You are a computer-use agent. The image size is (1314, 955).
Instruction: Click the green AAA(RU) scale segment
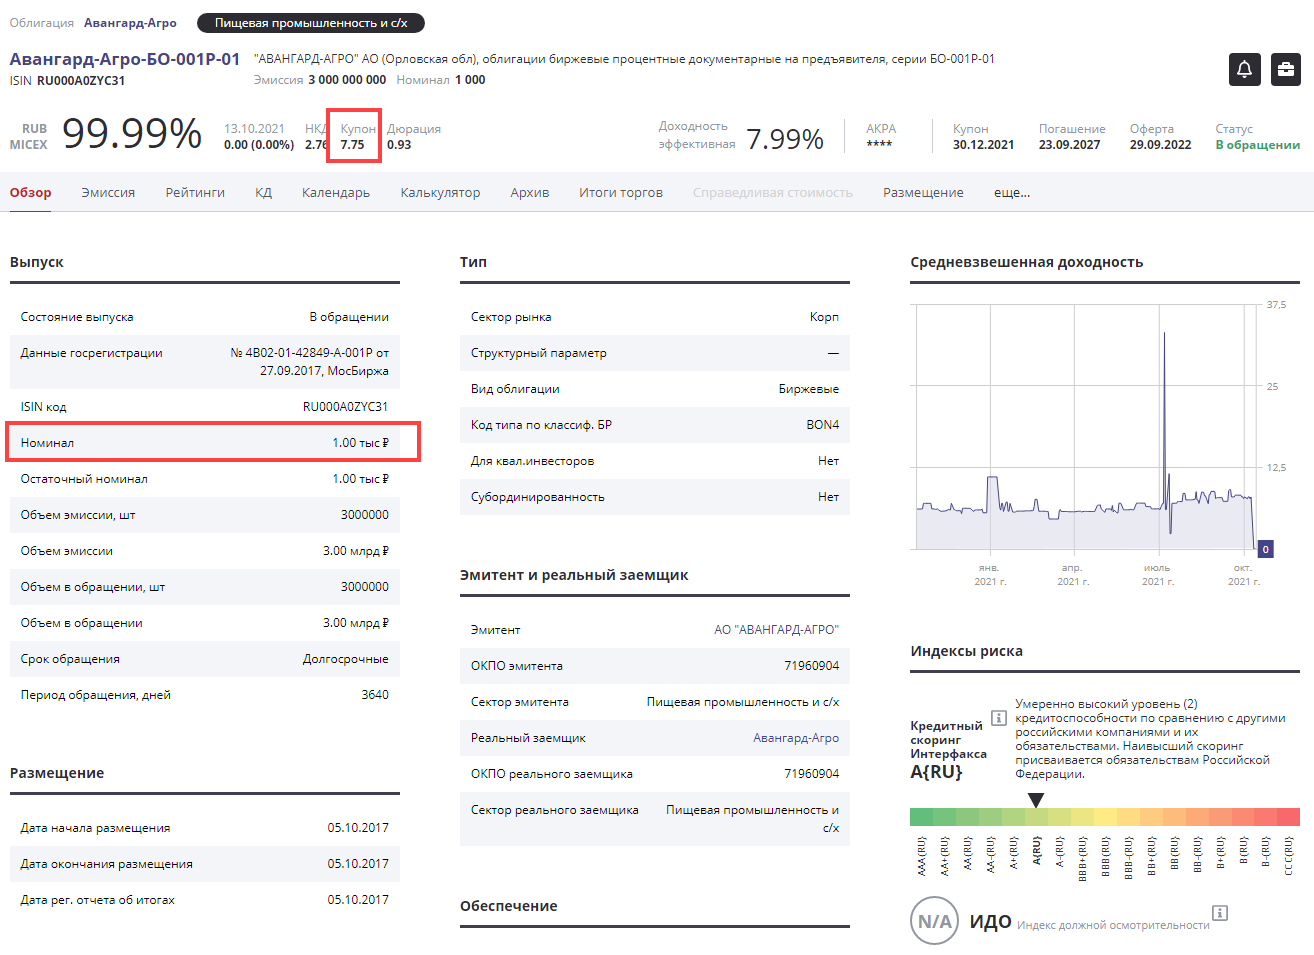(x=921, y=817)
